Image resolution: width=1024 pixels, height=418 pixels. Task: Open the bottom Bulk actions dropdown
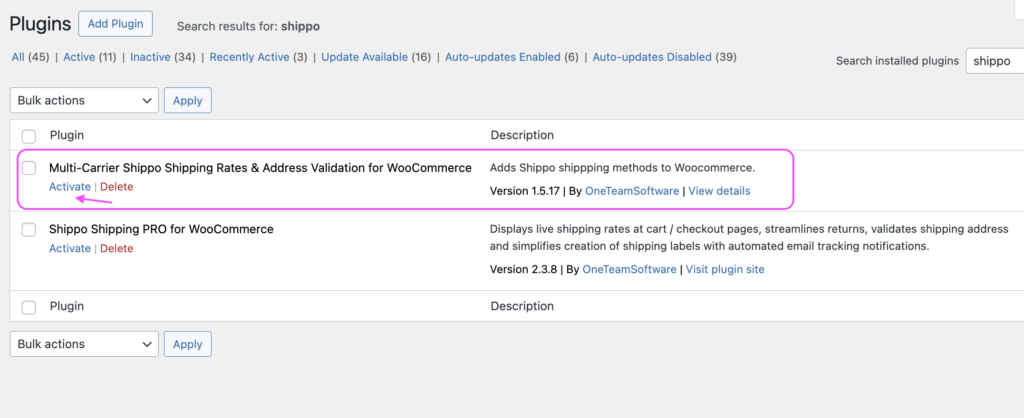tap(84, 344)
